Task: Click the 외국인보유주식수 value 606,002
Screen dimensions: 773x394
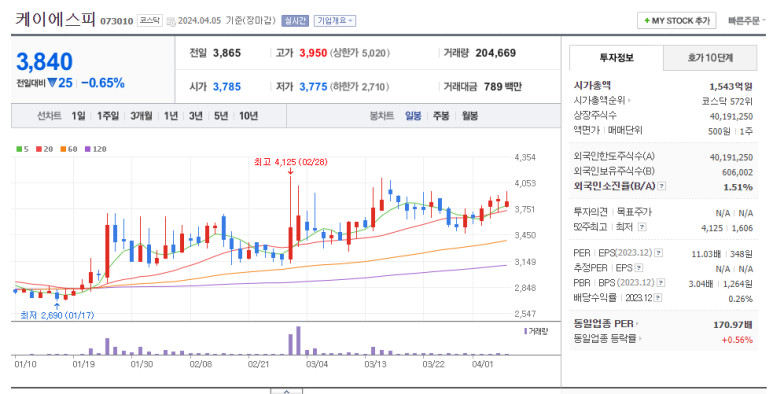Action: pos(738,172)
